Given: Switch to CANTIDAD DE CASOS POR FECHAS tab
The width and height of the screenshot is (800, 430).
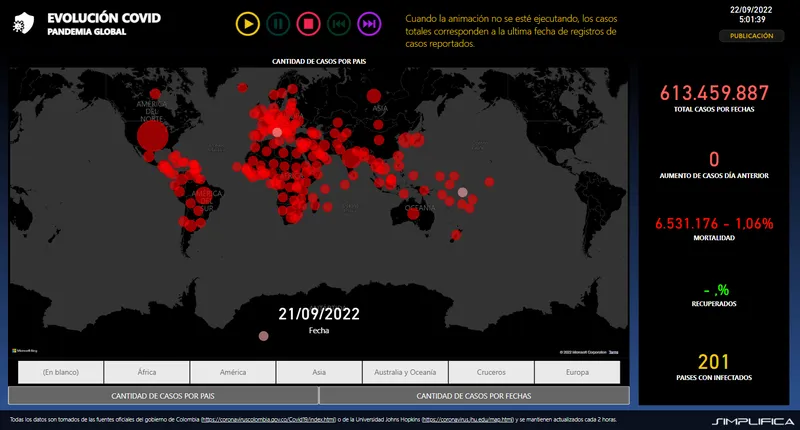Looking at the screenshot, I should pos(474,396).
